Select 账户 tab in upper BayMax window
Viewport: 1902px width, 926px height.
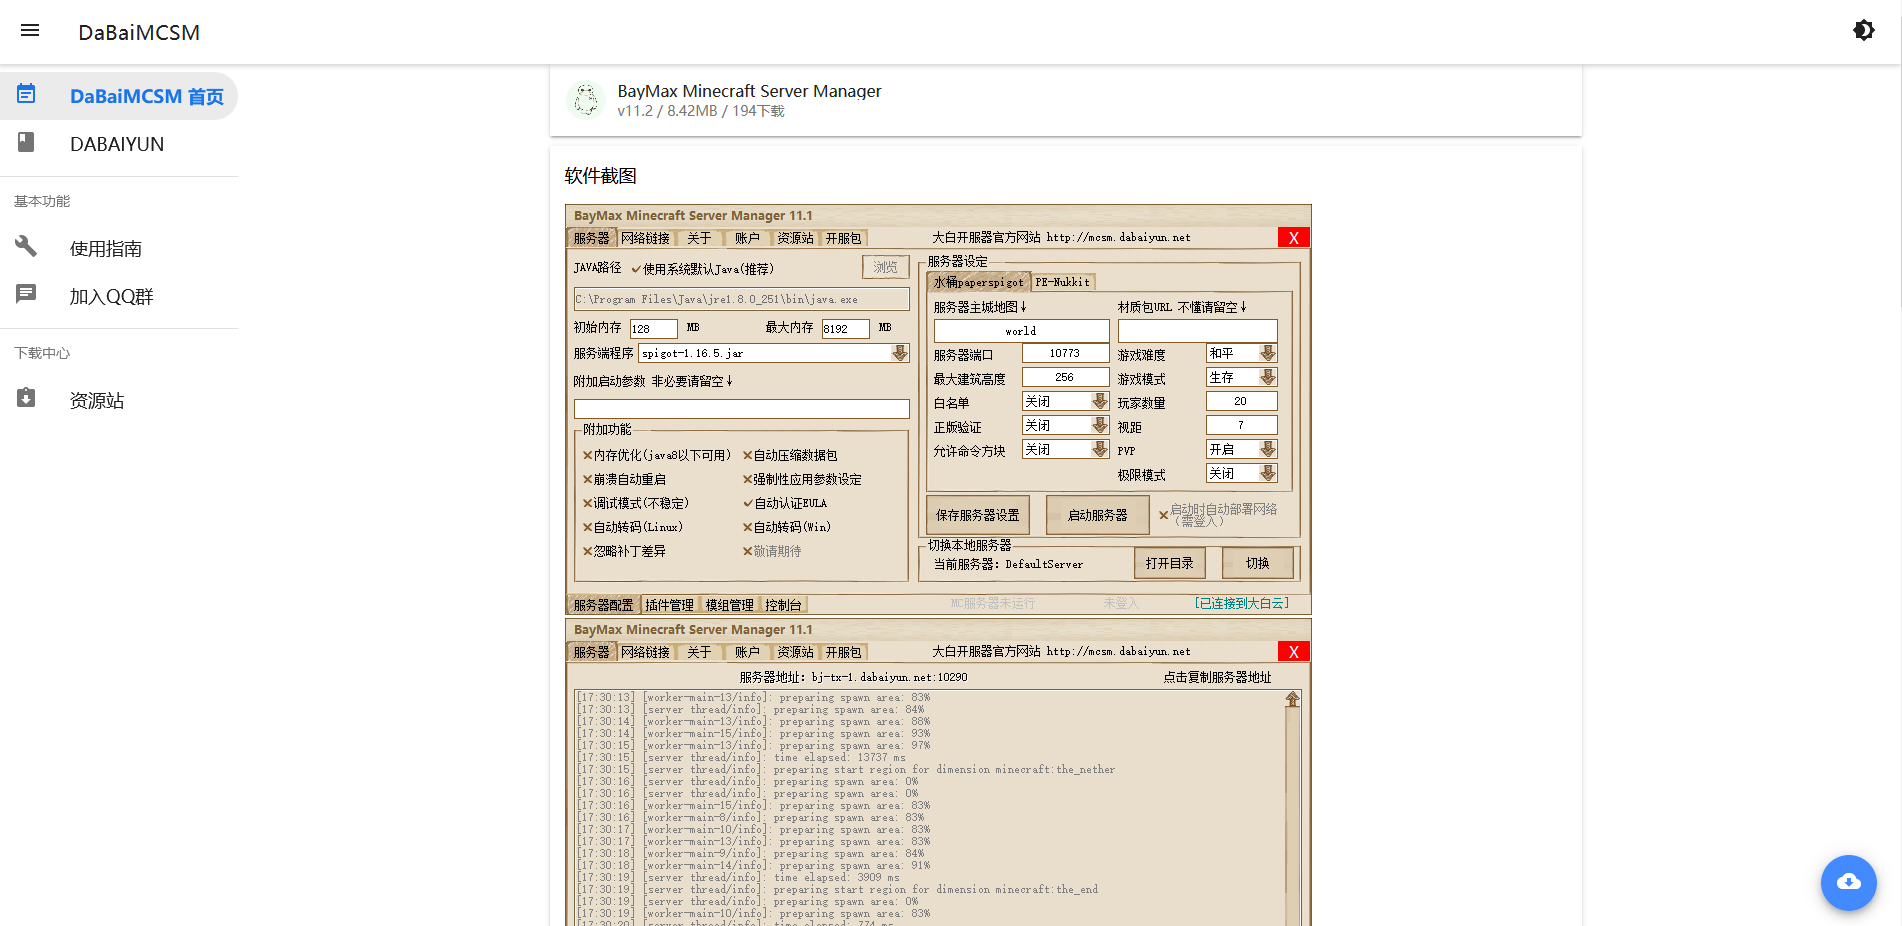point(747,238)
